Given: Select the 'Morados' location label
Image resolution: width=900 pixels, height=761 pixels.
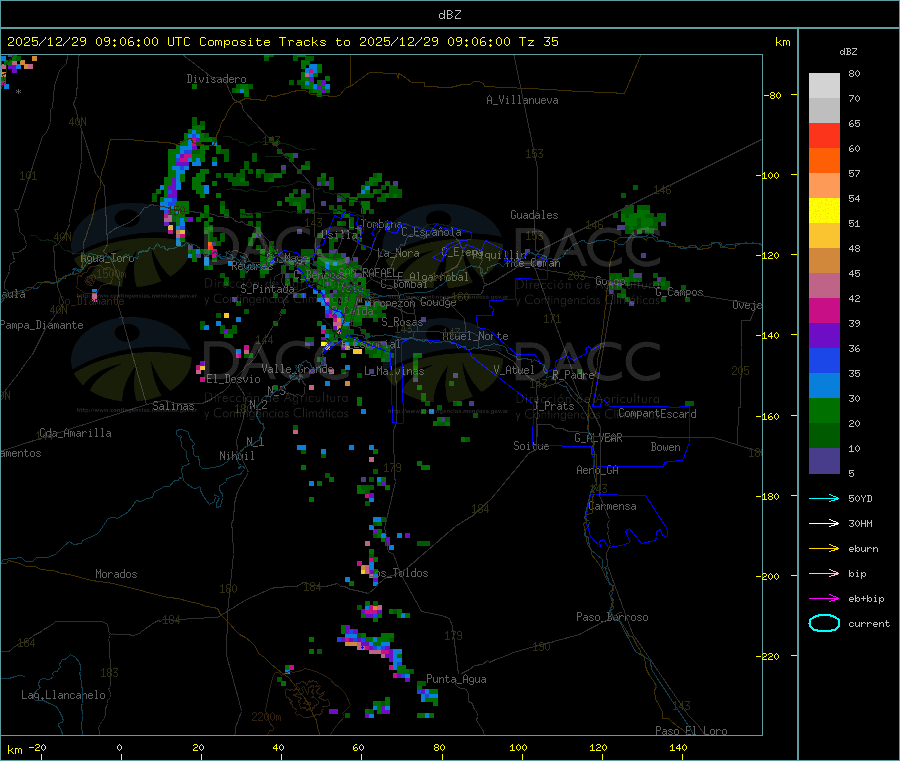Looking at the screenshot, I should click(x=116, y=574).
